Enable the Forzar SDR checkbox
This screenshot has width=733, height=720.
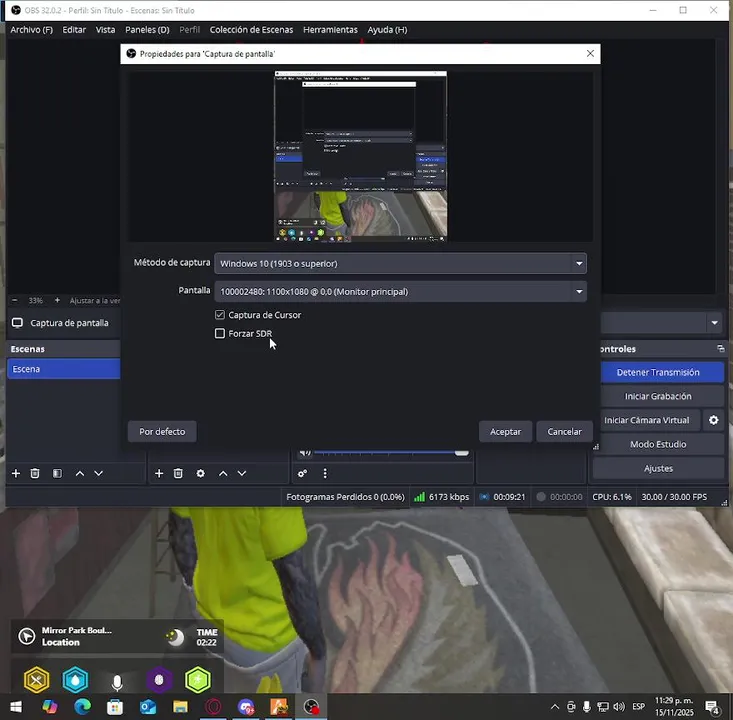[x=220, y=333]
